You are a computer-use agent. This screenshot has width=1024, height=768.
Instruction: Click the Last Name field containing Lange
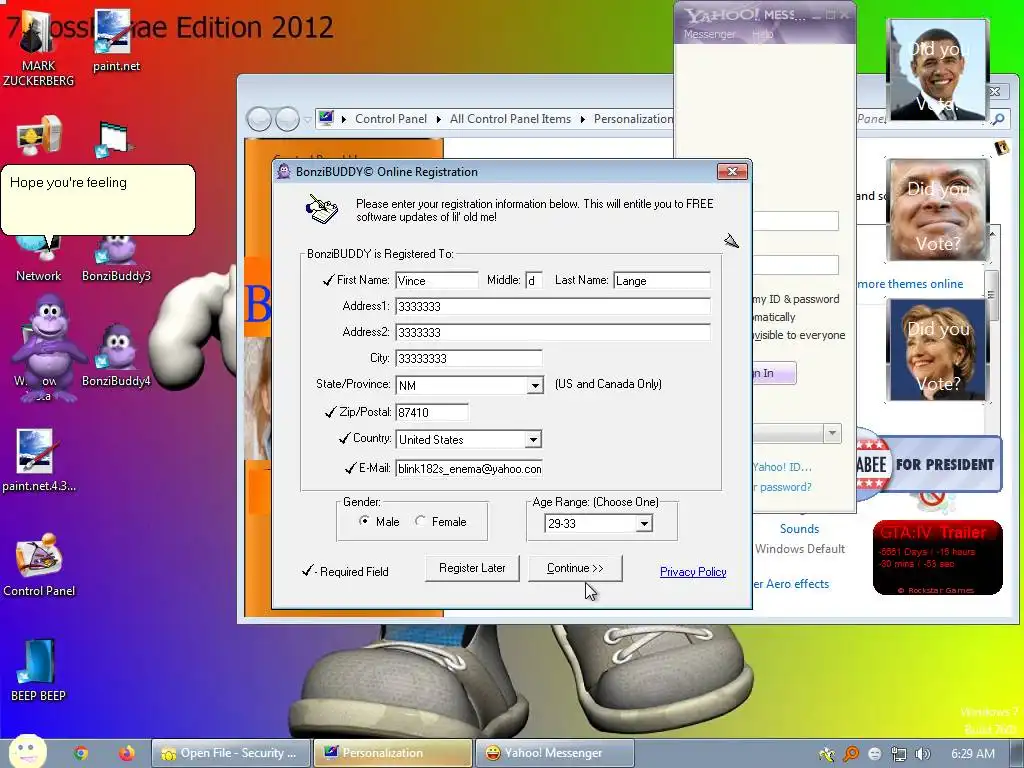pos(662,280)
